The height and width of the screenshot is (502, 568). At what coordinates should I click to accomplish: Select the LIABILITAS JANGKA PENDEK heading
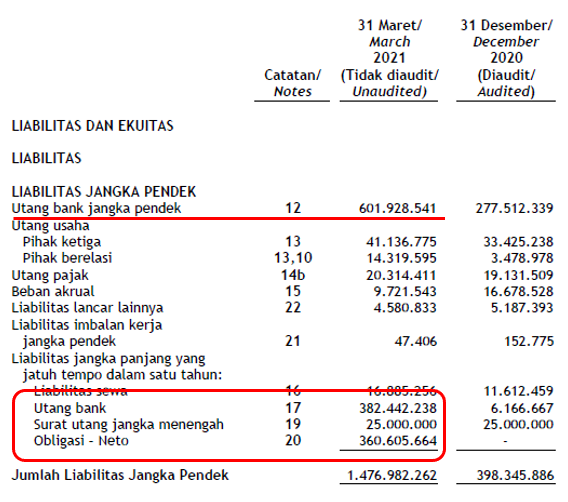pos(104,192)
